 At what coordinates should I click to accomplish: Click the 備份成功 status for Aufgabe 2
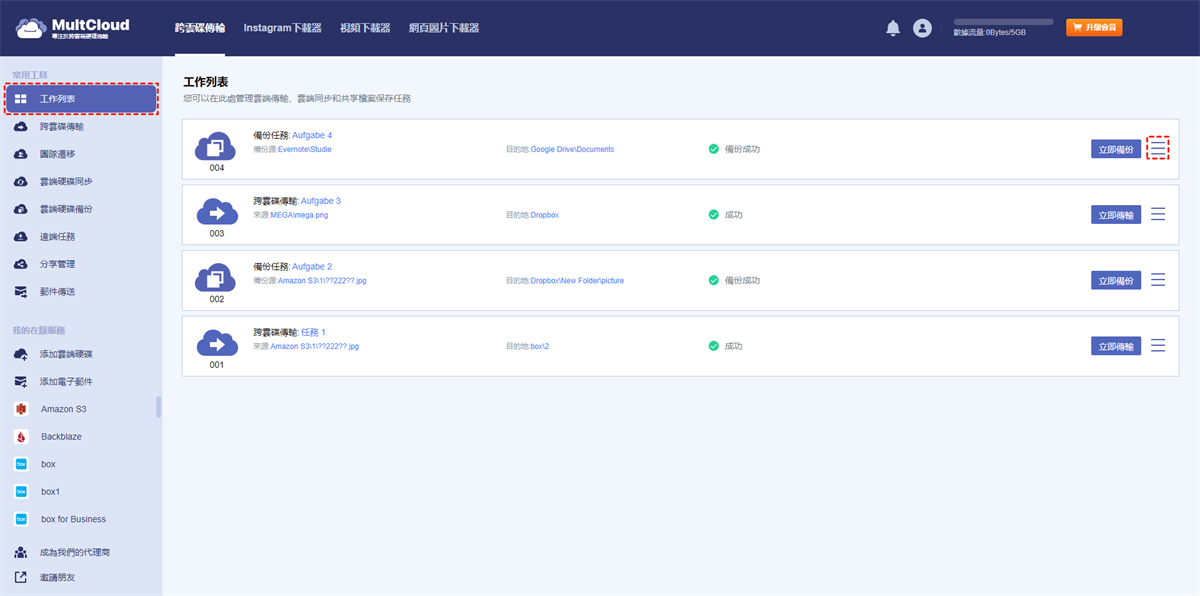[x=734, y=280]
